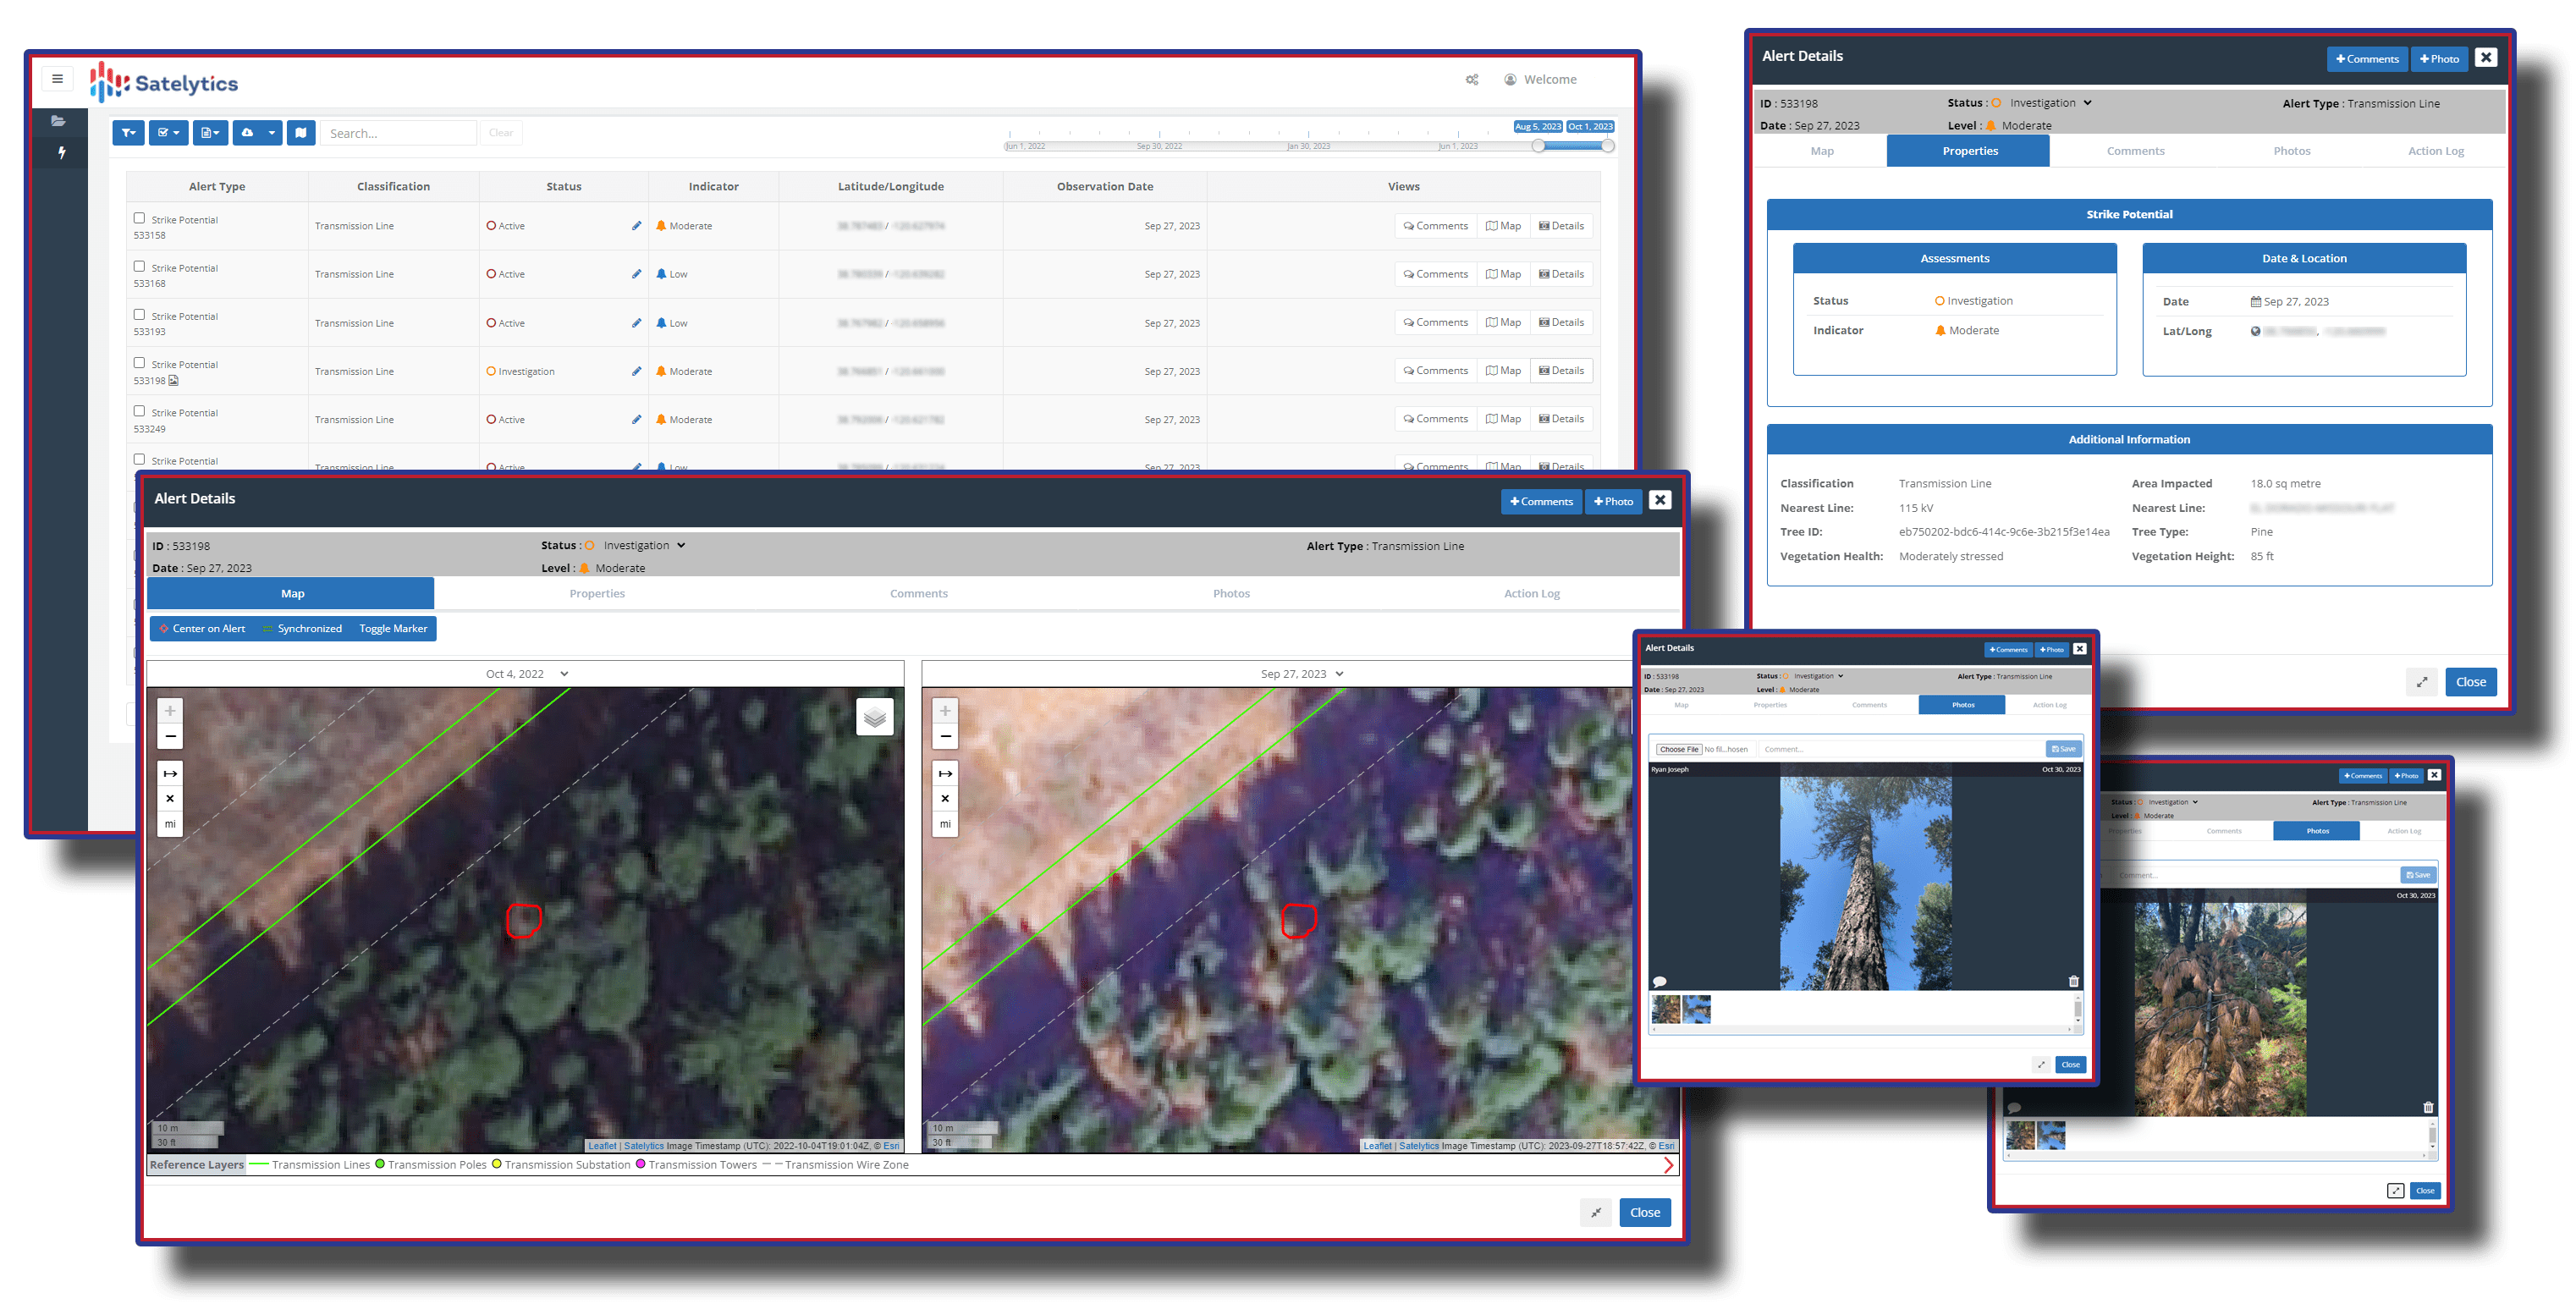Edit status pencil for alert 533158
This screenshot has width=2576, height=1315.
pyautogui.click(x=636, y=226)
